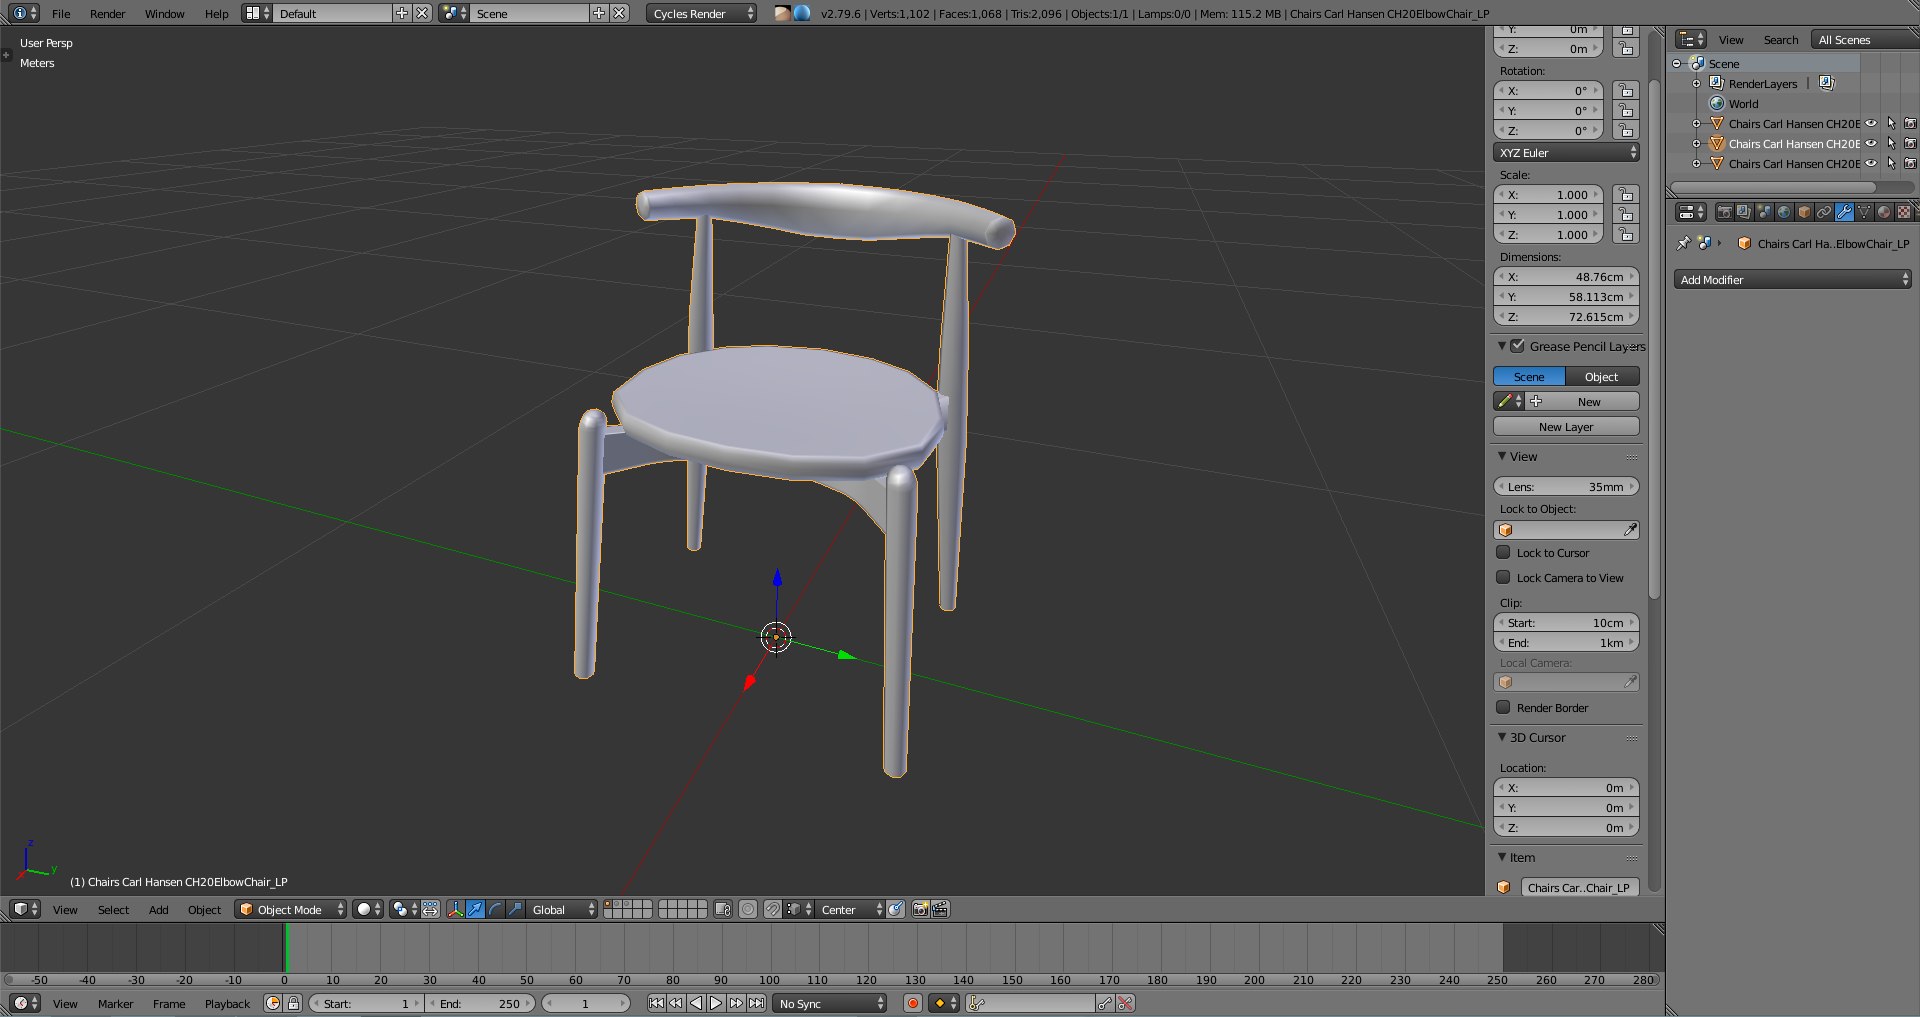This screenshot has width=1920, height=1017.
Task: Toggle the snap magnet icon
Action: coord(773,909)
